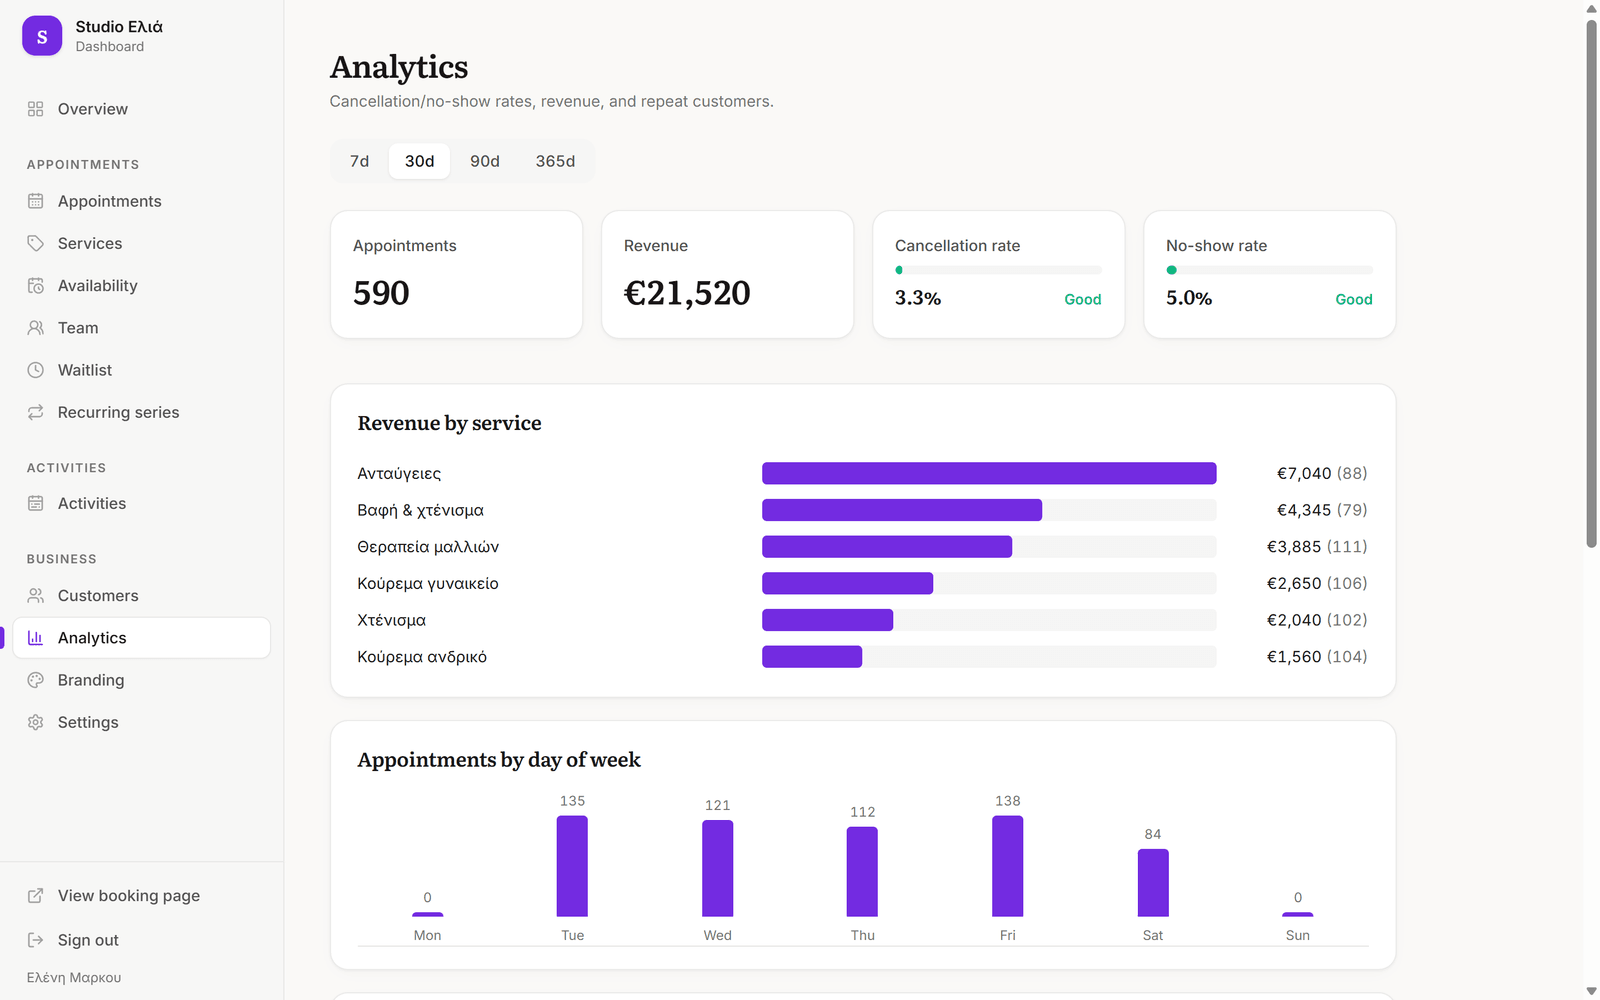Image resolution: width=1600 pixels, height=1000 pixels.
Task: Open the Services section
Action: click(142, 243)
